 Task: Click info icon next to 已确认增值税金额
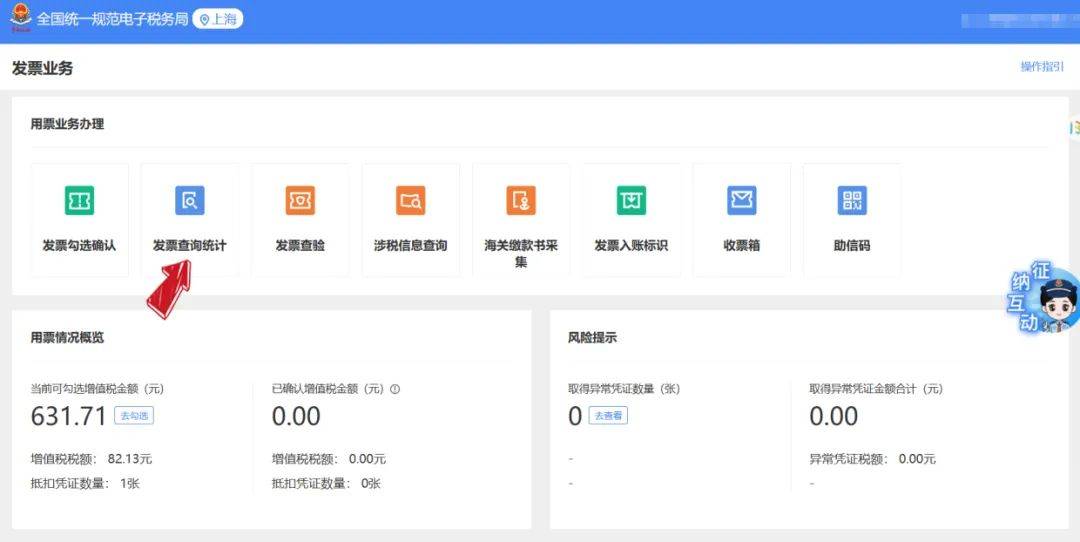point(395,389)
